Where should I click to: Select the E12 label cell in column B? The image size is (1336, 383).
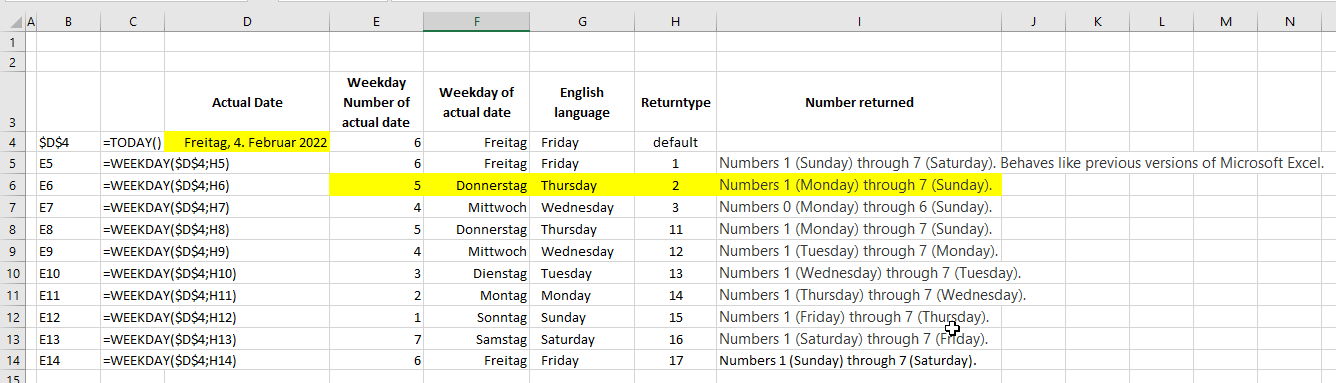tap(68, 317)
